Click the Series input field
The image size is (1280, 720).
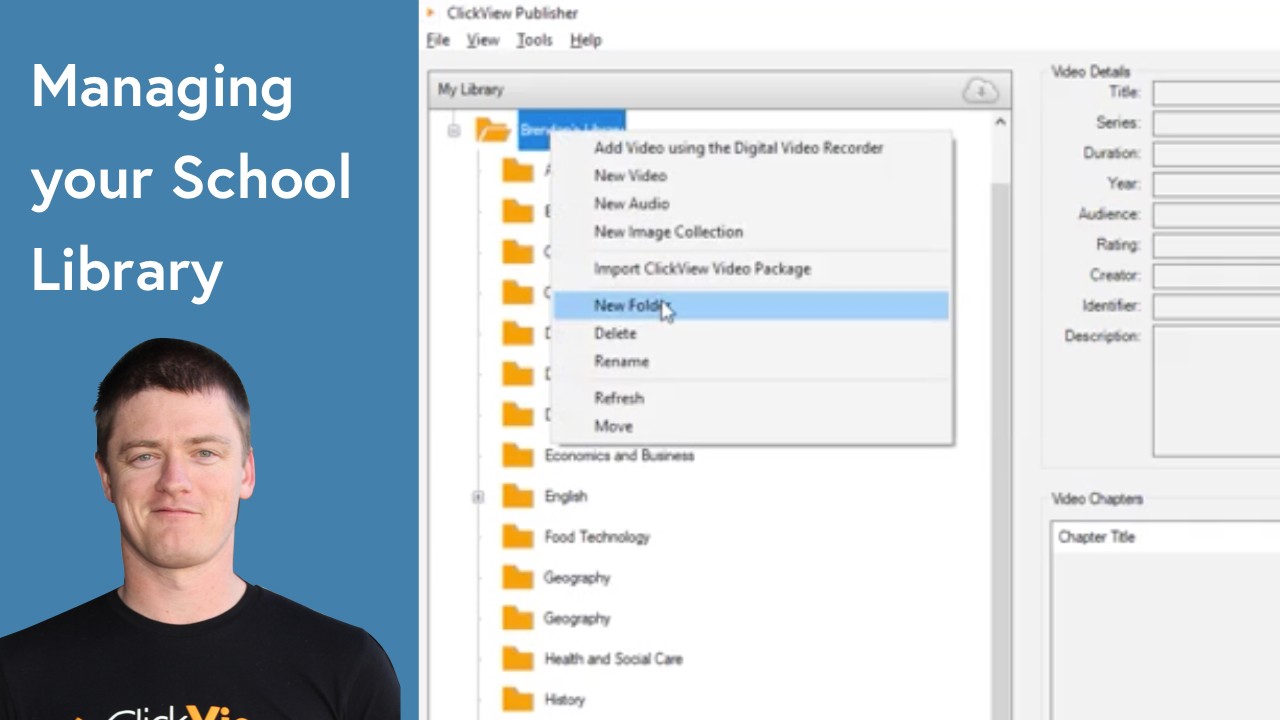click(x=1216, y=124)
